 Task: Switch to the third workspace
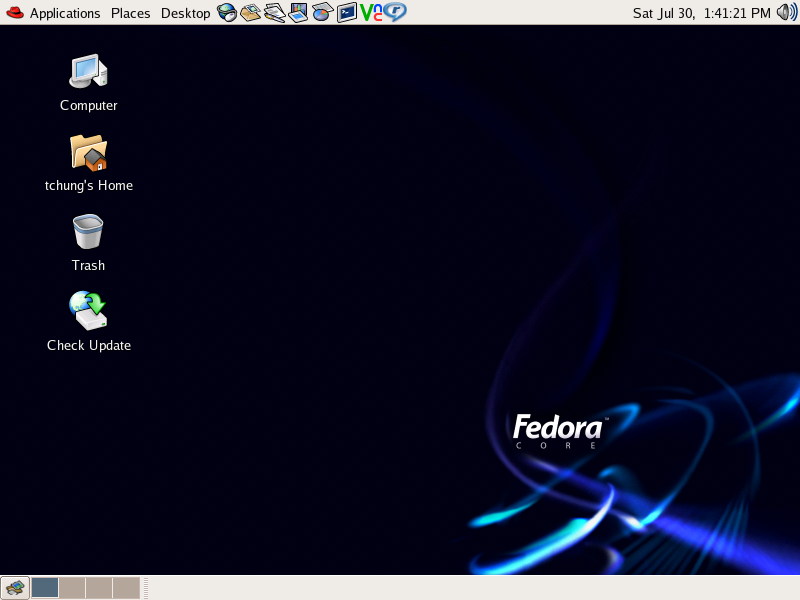click(x=99, y=588)
